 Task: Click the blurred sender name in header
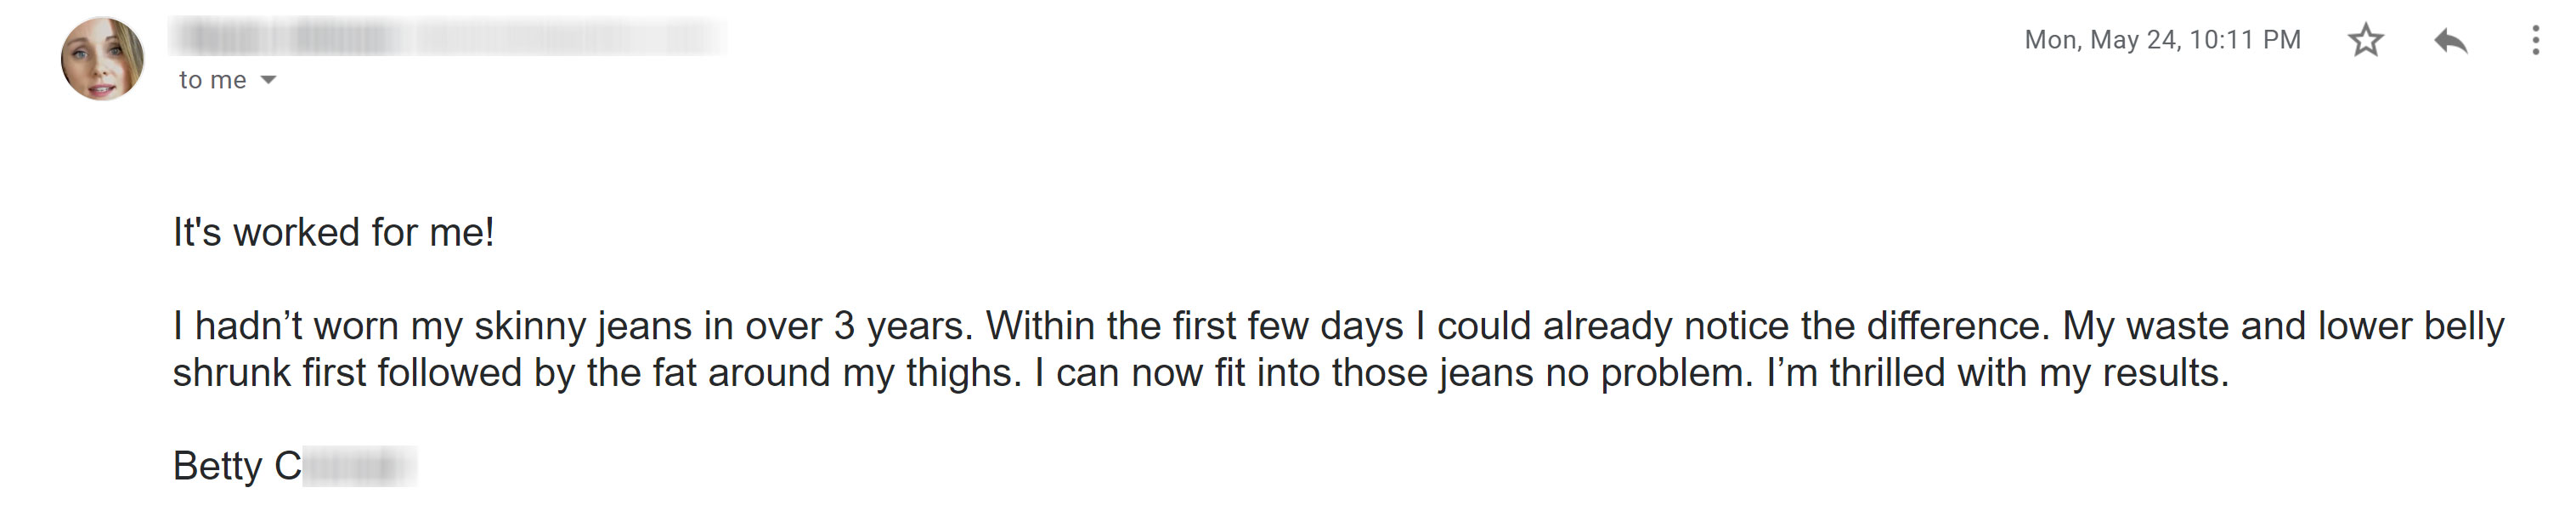tap(290, 38)
